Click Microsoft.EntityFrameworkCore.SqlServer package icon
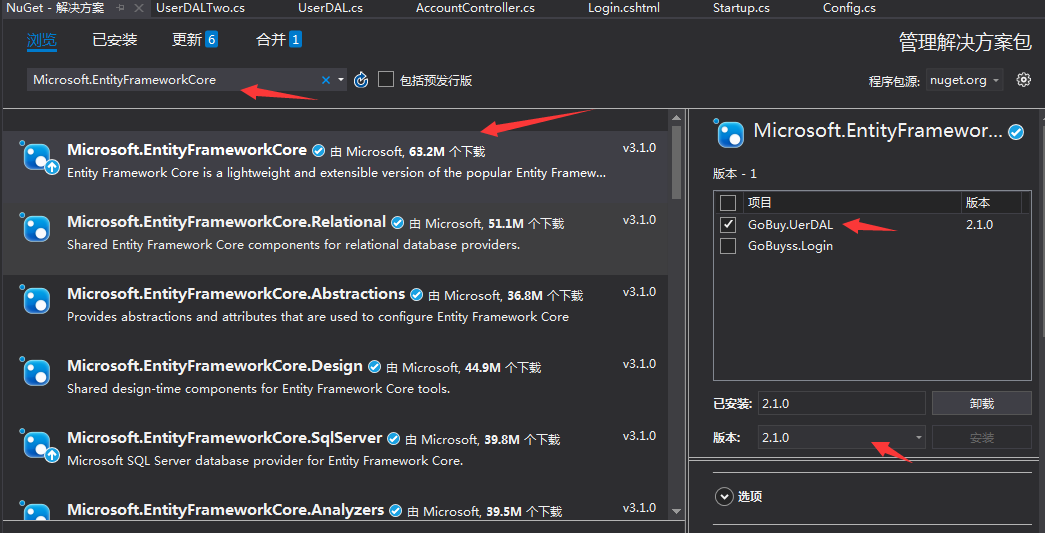 click(x=41, y=446)
